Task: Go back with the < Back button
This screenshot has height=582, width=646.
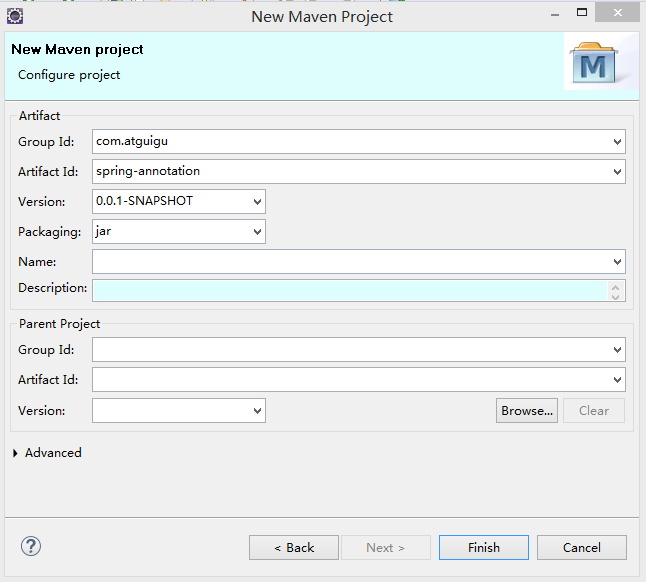Action: (294, 548)
